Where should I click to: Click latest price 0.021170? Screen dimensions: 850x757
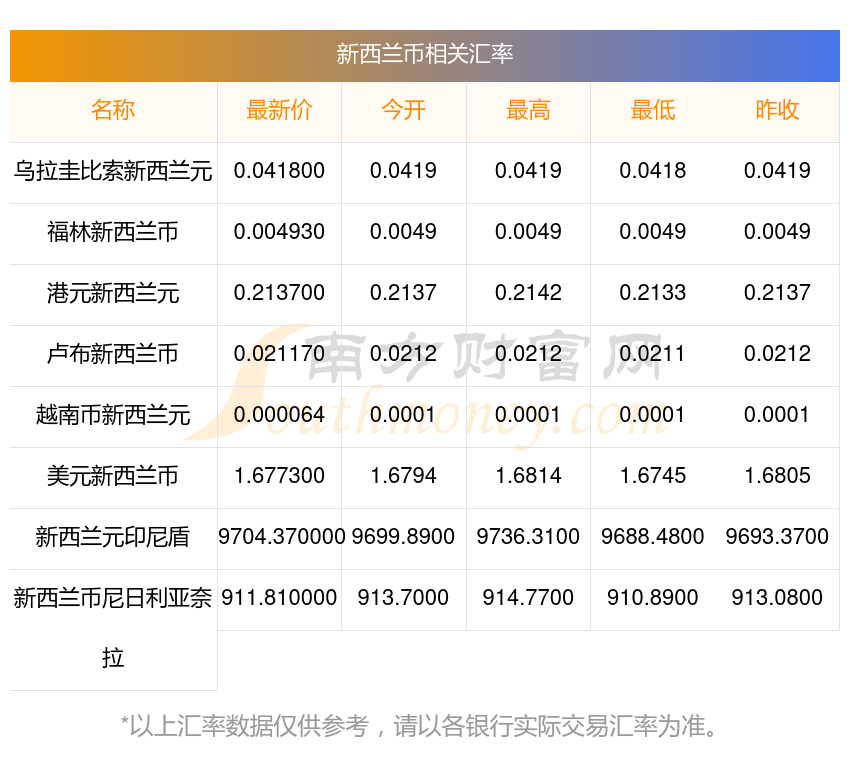coord(279,354)
